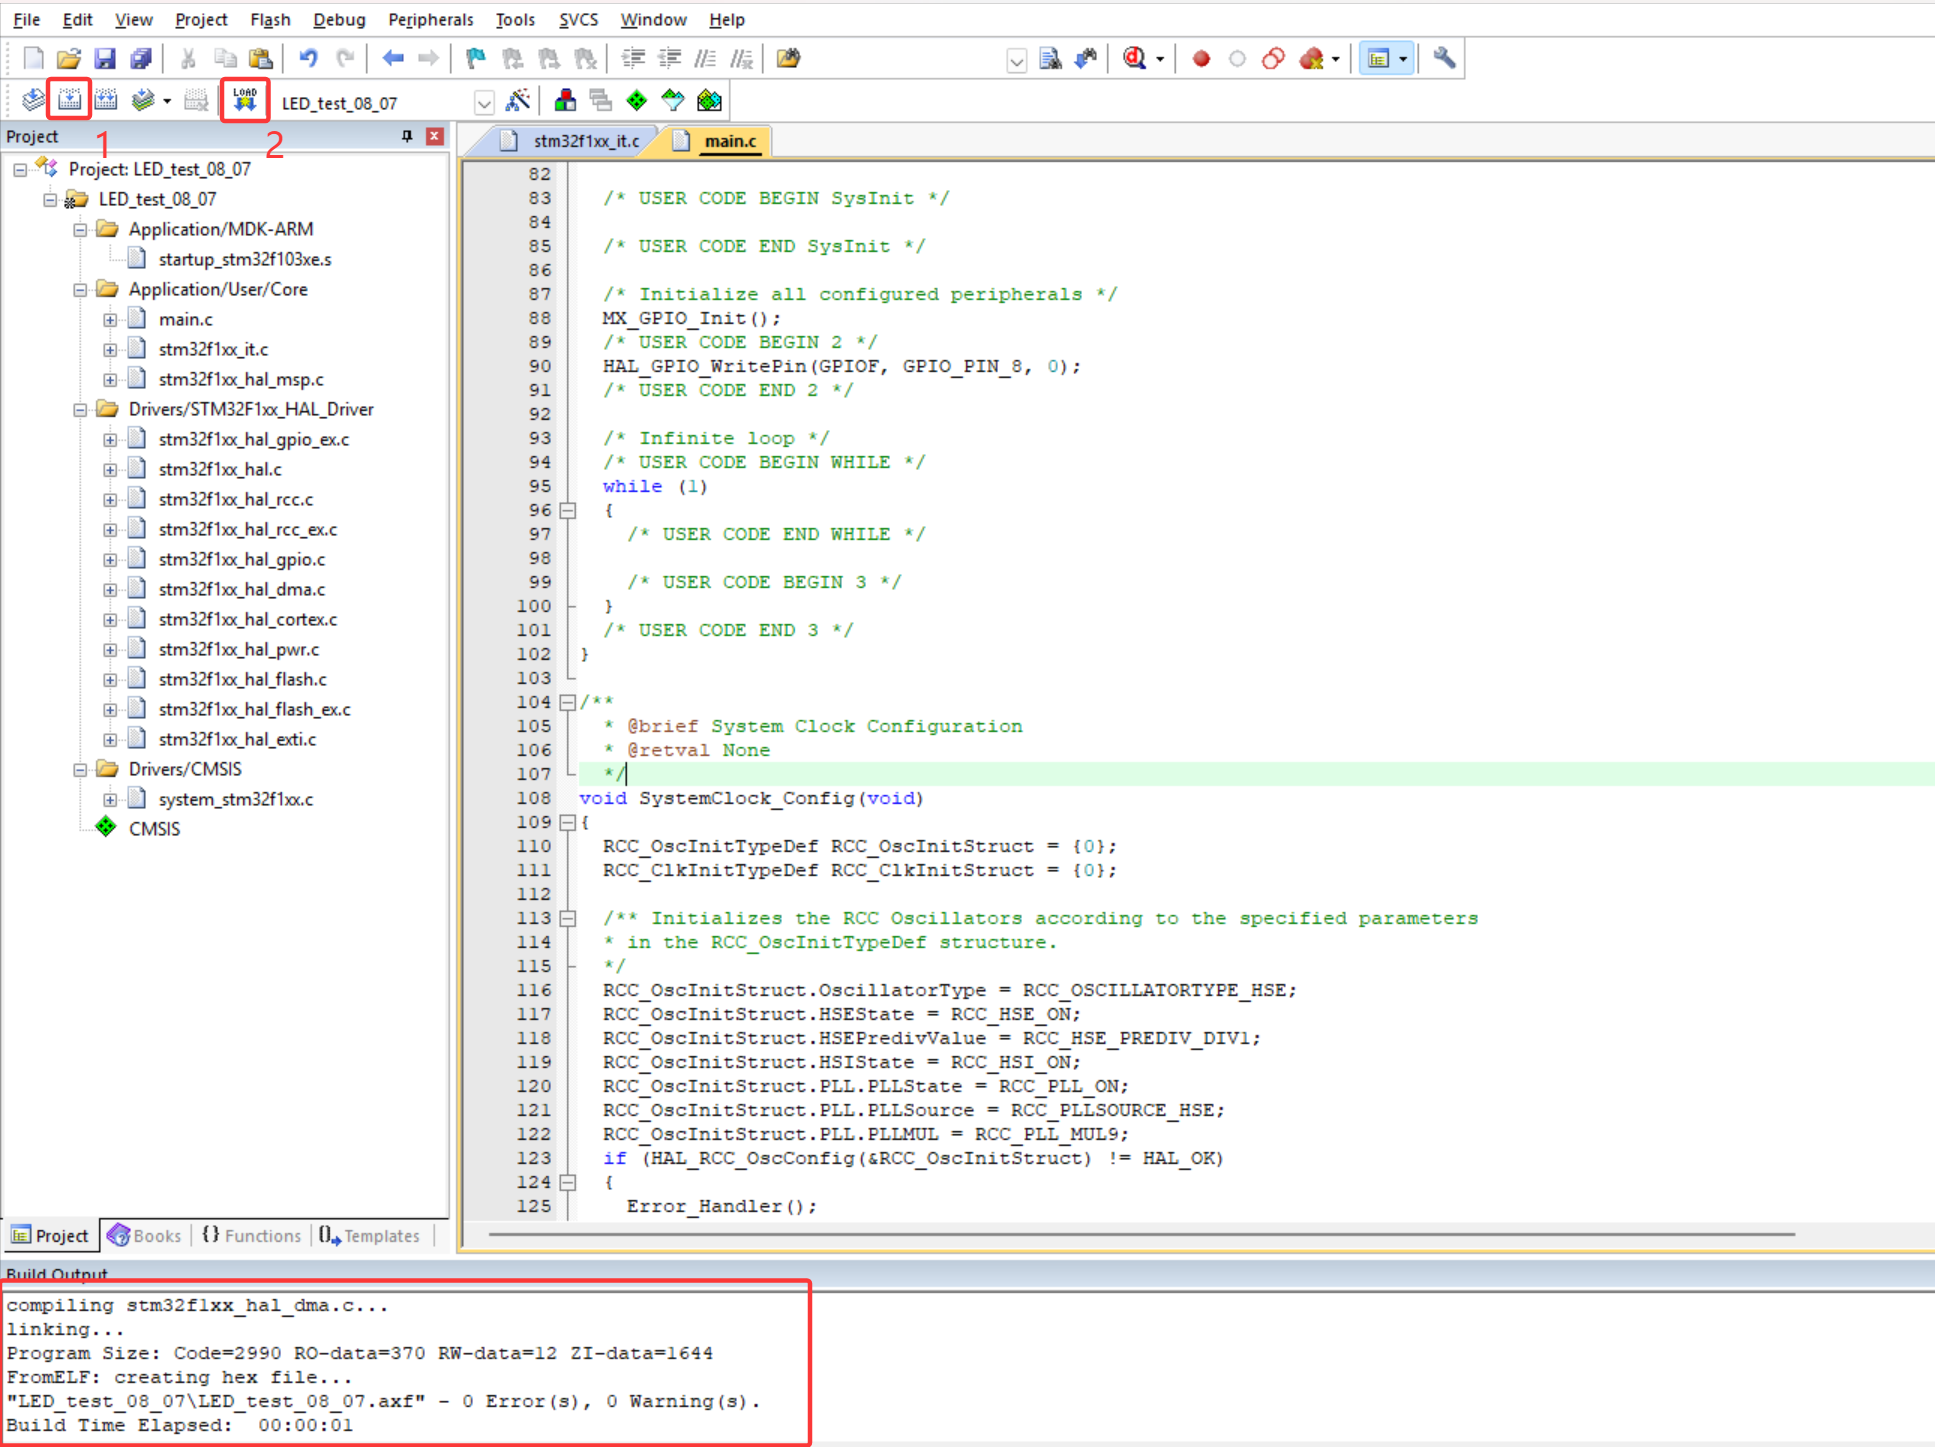1935x1447 pixels.
Task: Collapse the Drivers/CMSIS folder
Action: pyautogui.click(x=80, y=770)
